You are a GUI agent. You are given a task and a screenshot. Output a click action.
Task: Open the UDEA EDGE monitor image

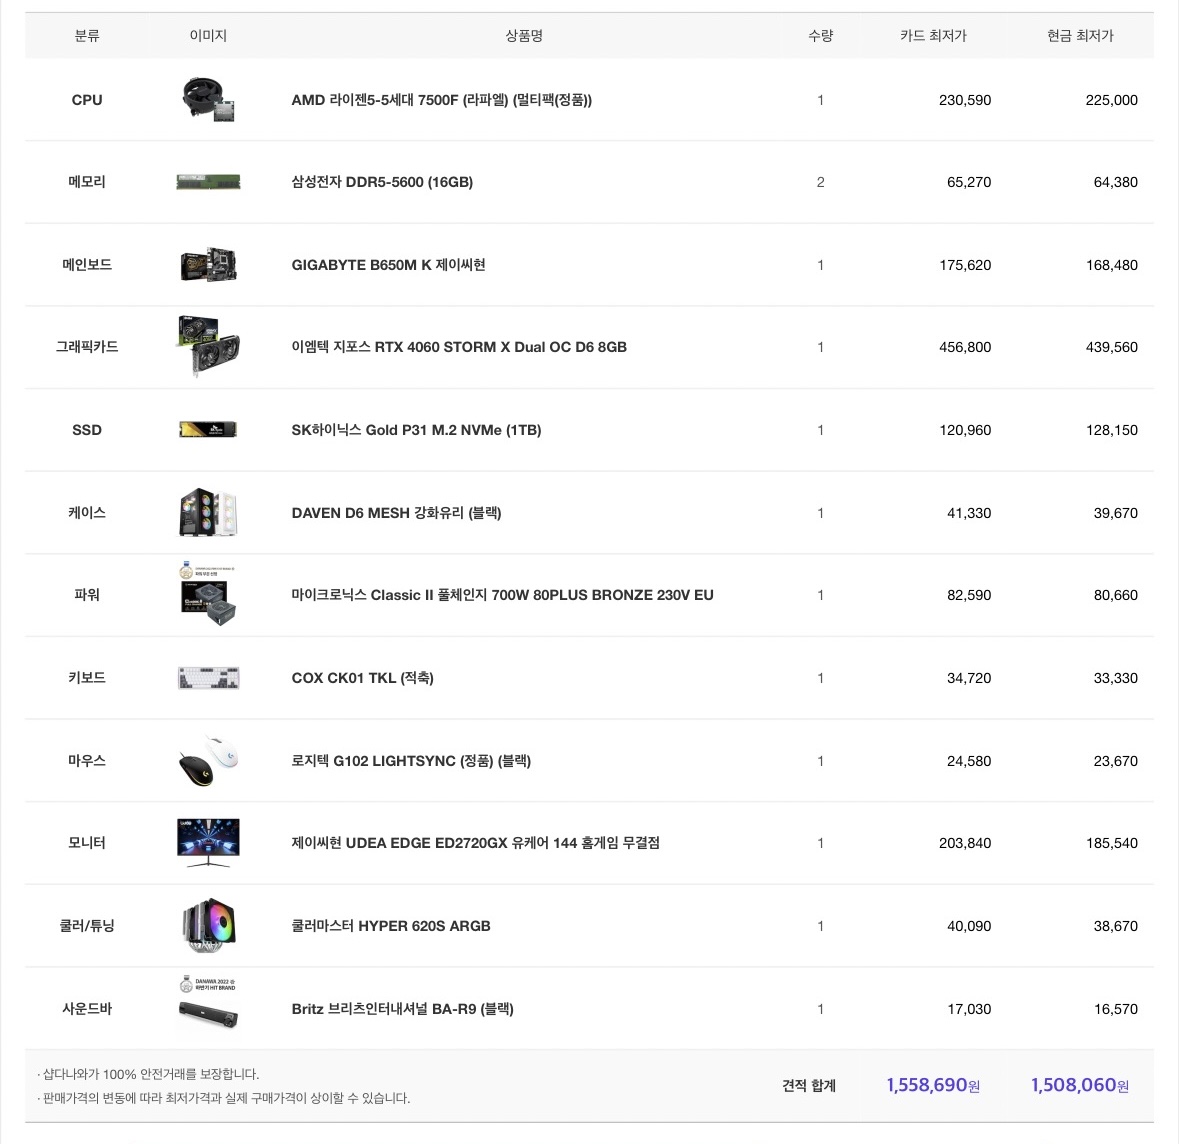tap(208, 842)
